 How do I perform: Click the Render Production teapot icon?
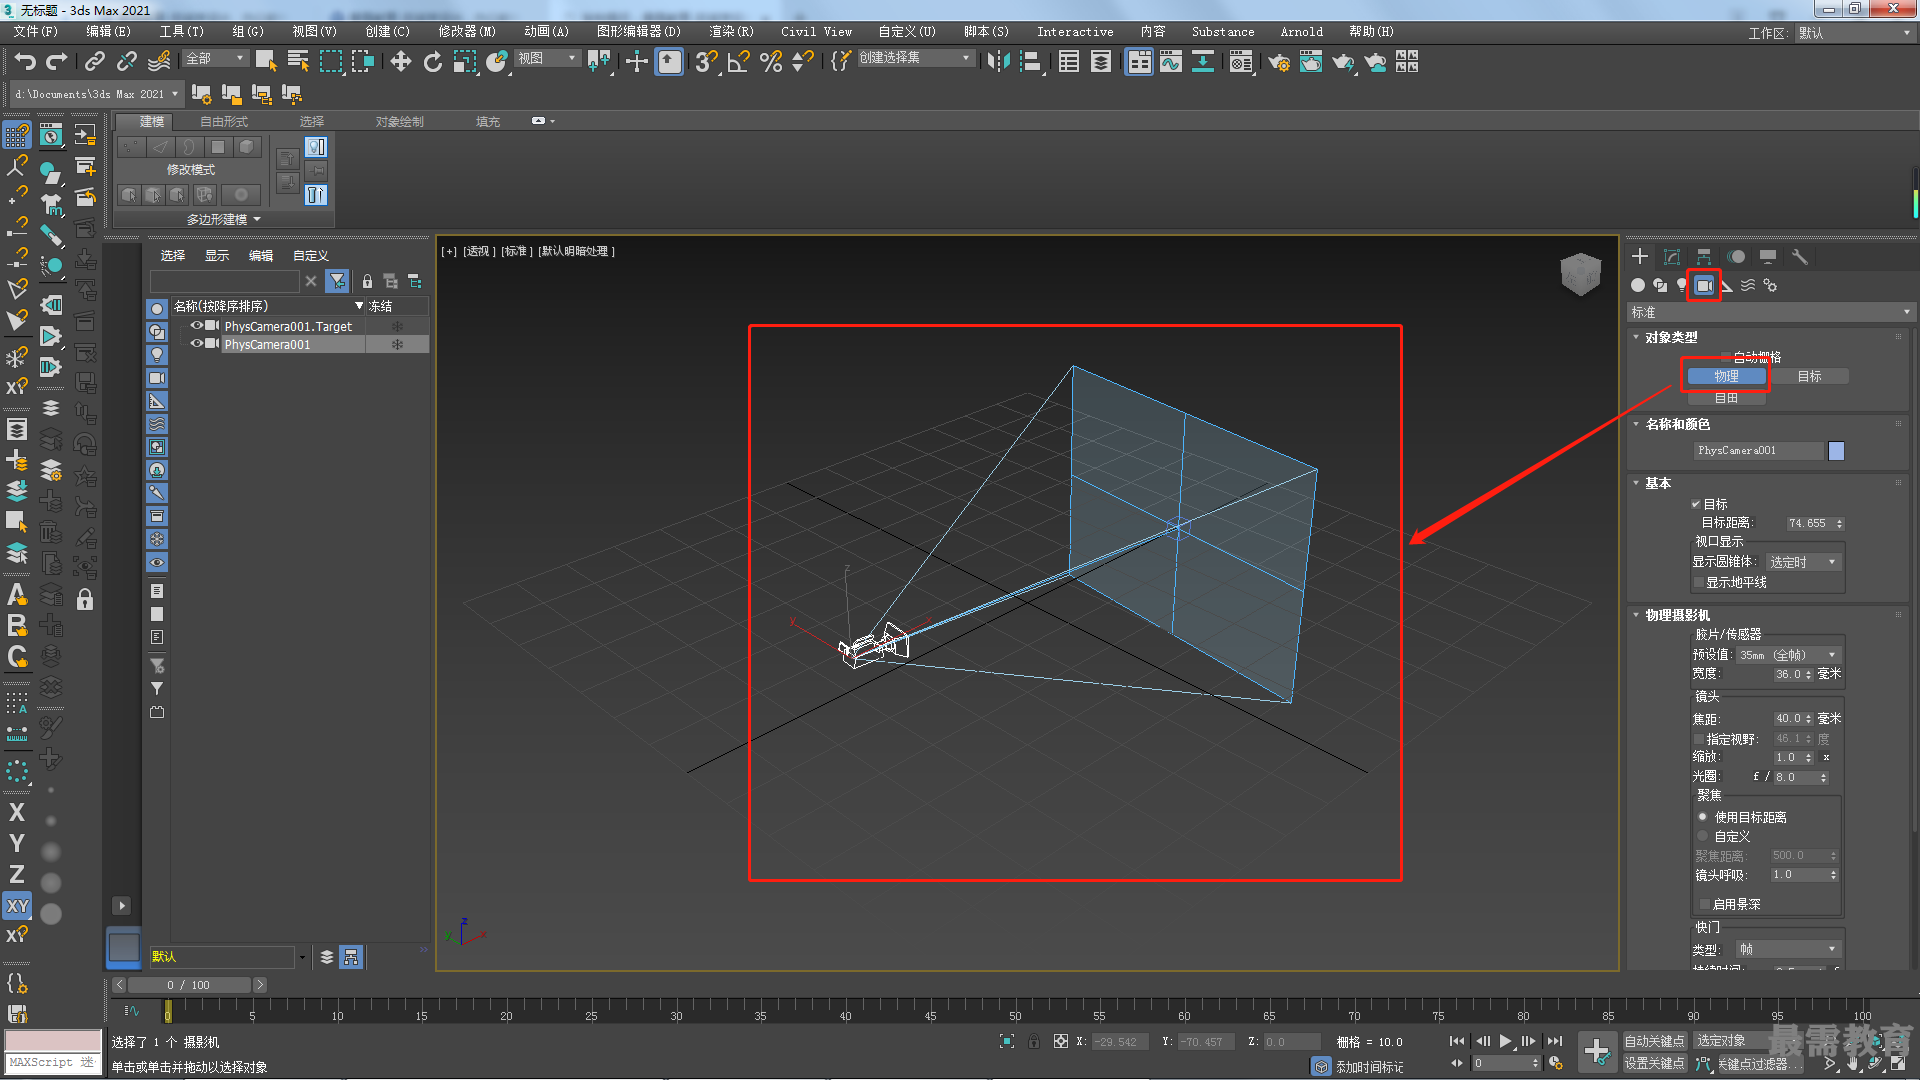coord(1343,62)
